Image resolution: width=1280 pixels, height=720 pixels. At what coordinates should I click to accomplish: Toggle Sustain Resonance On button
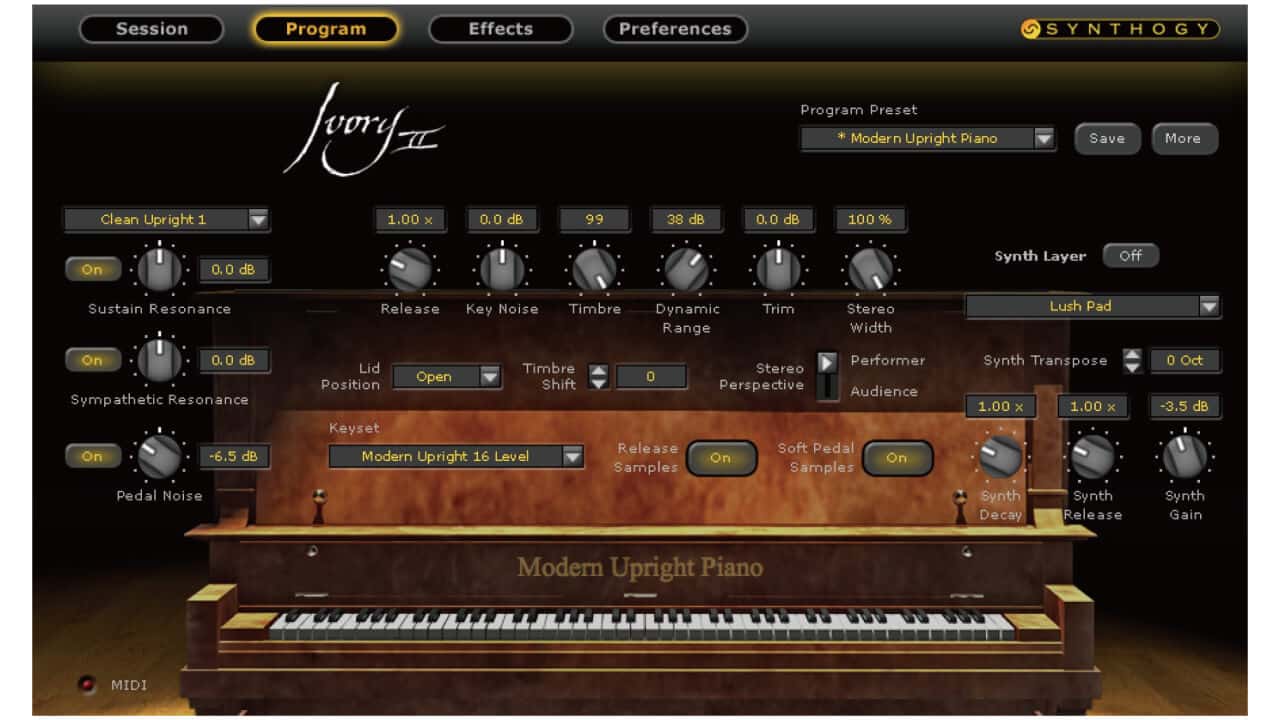92,269
